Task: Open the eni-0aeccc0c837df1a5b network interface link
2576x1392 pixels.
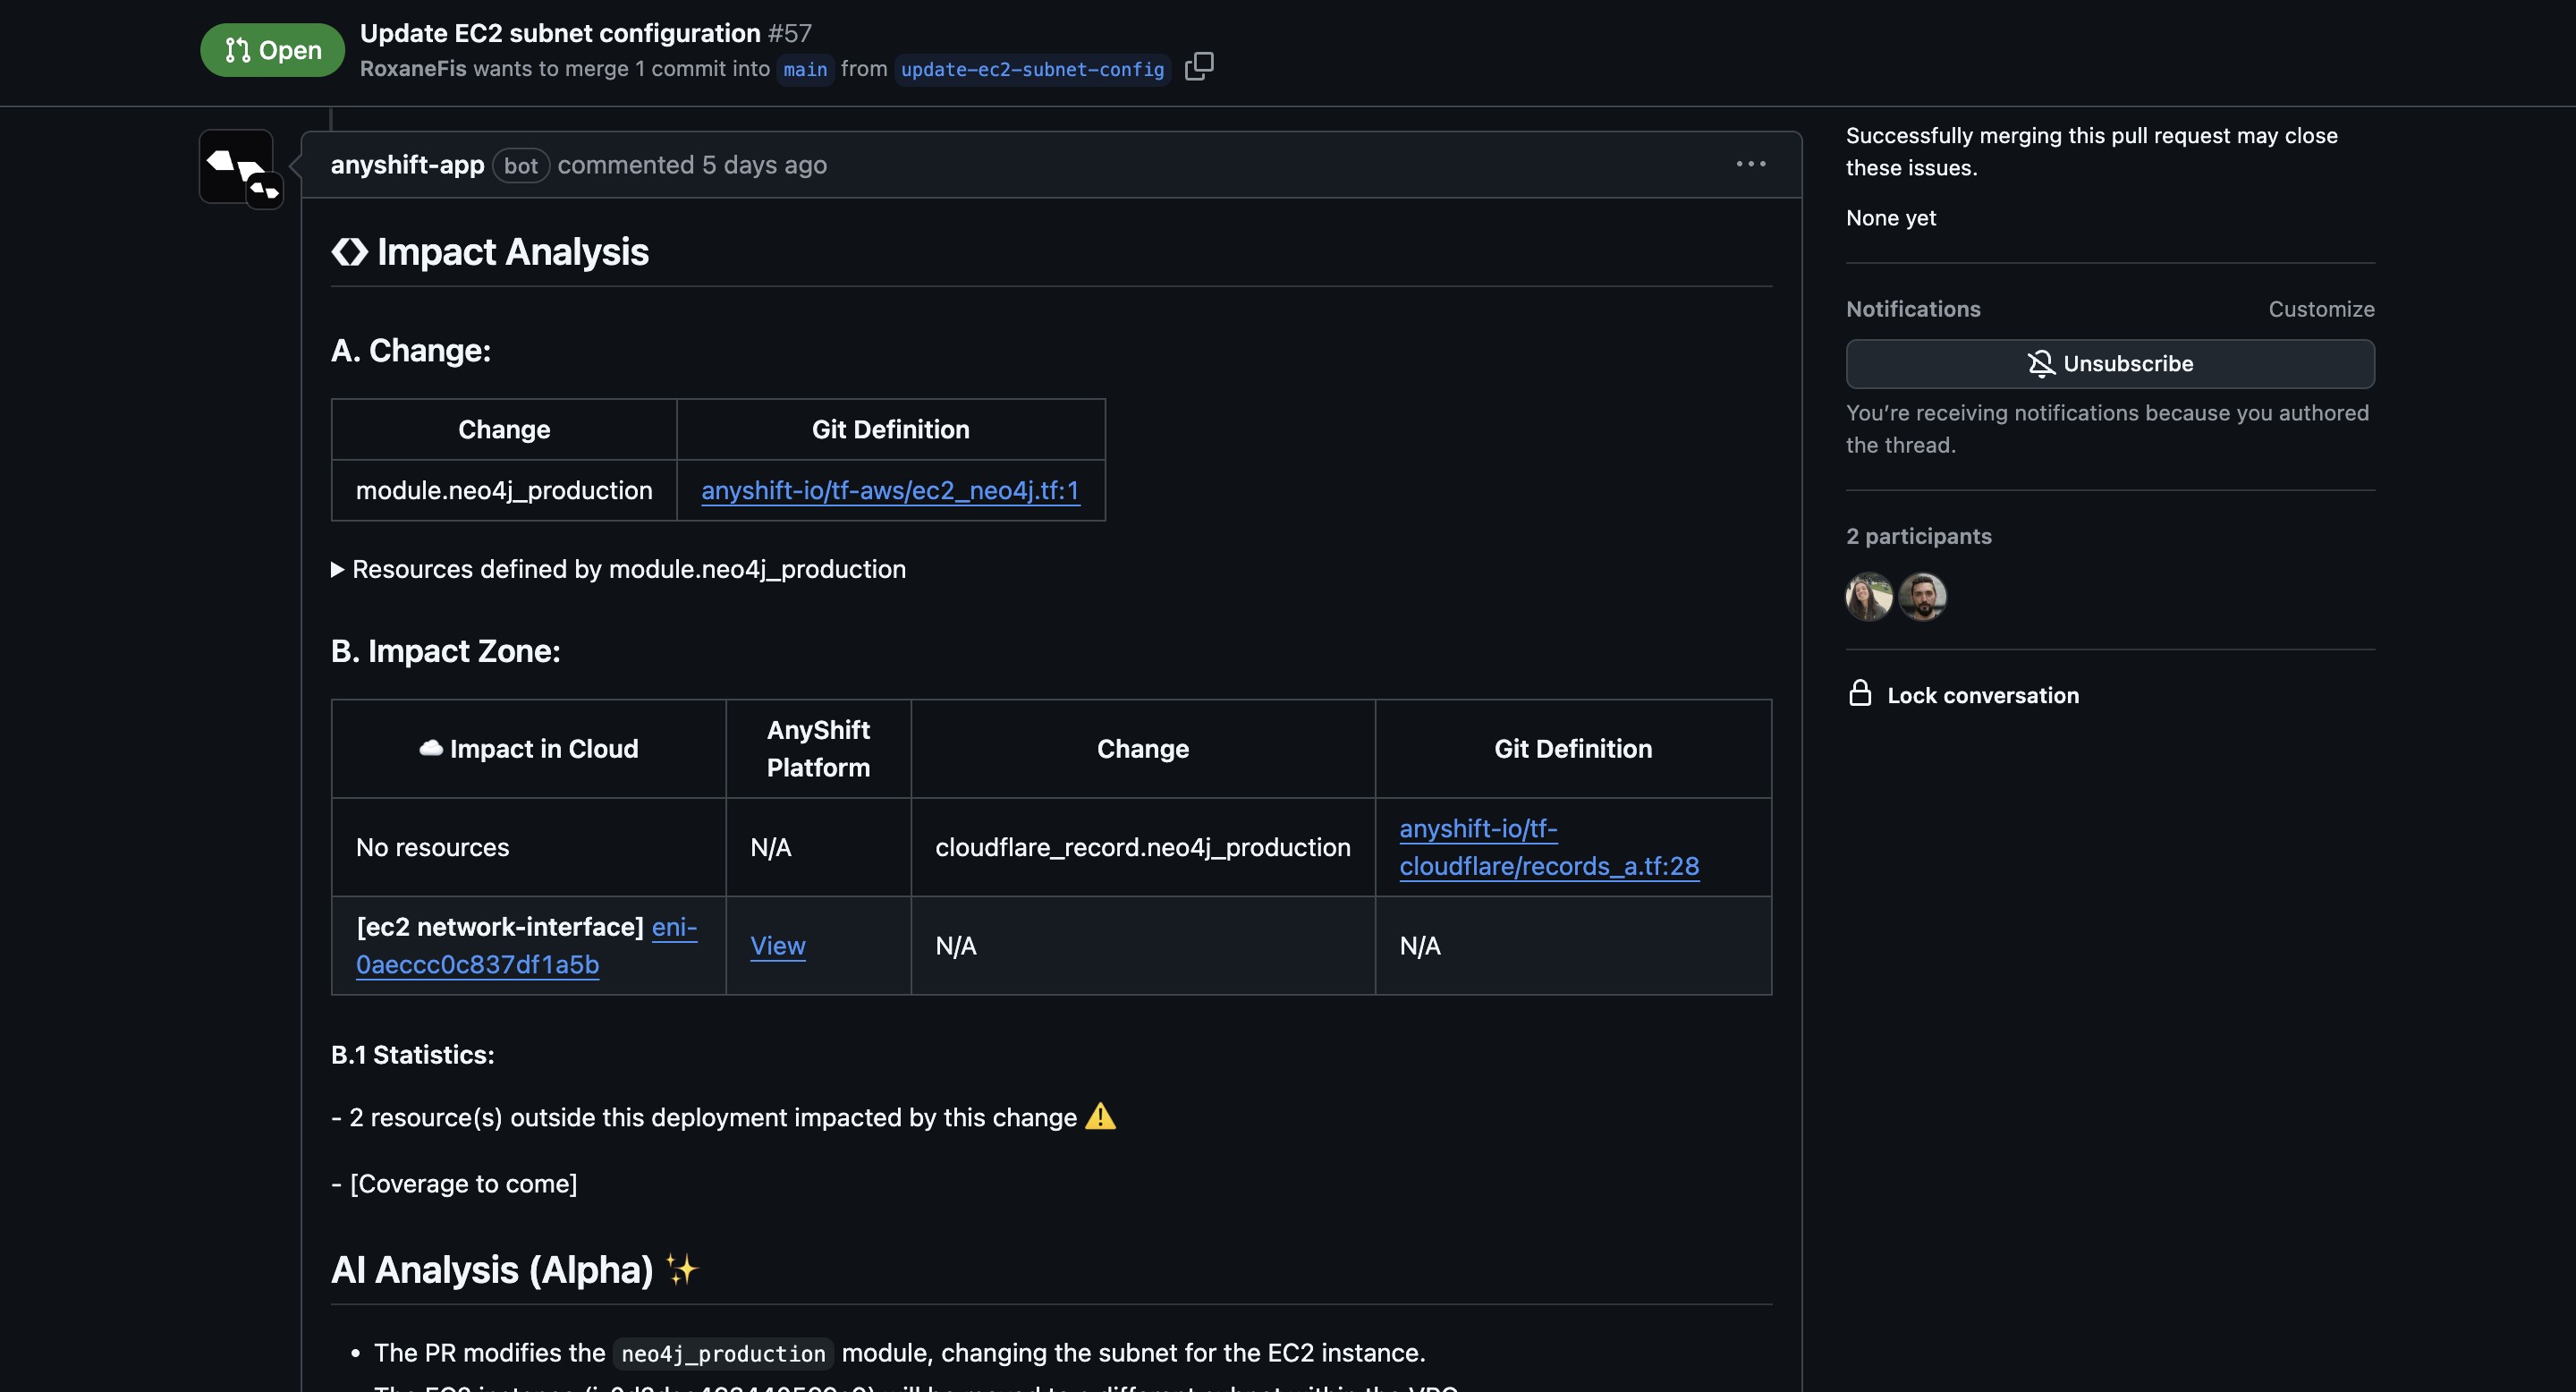Action: (477, 964)
